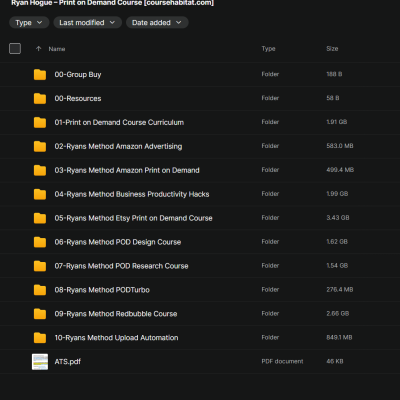This screenshot has height=400, width=400.
Task: Click the 188 B size value
Action: coord(334,74)
